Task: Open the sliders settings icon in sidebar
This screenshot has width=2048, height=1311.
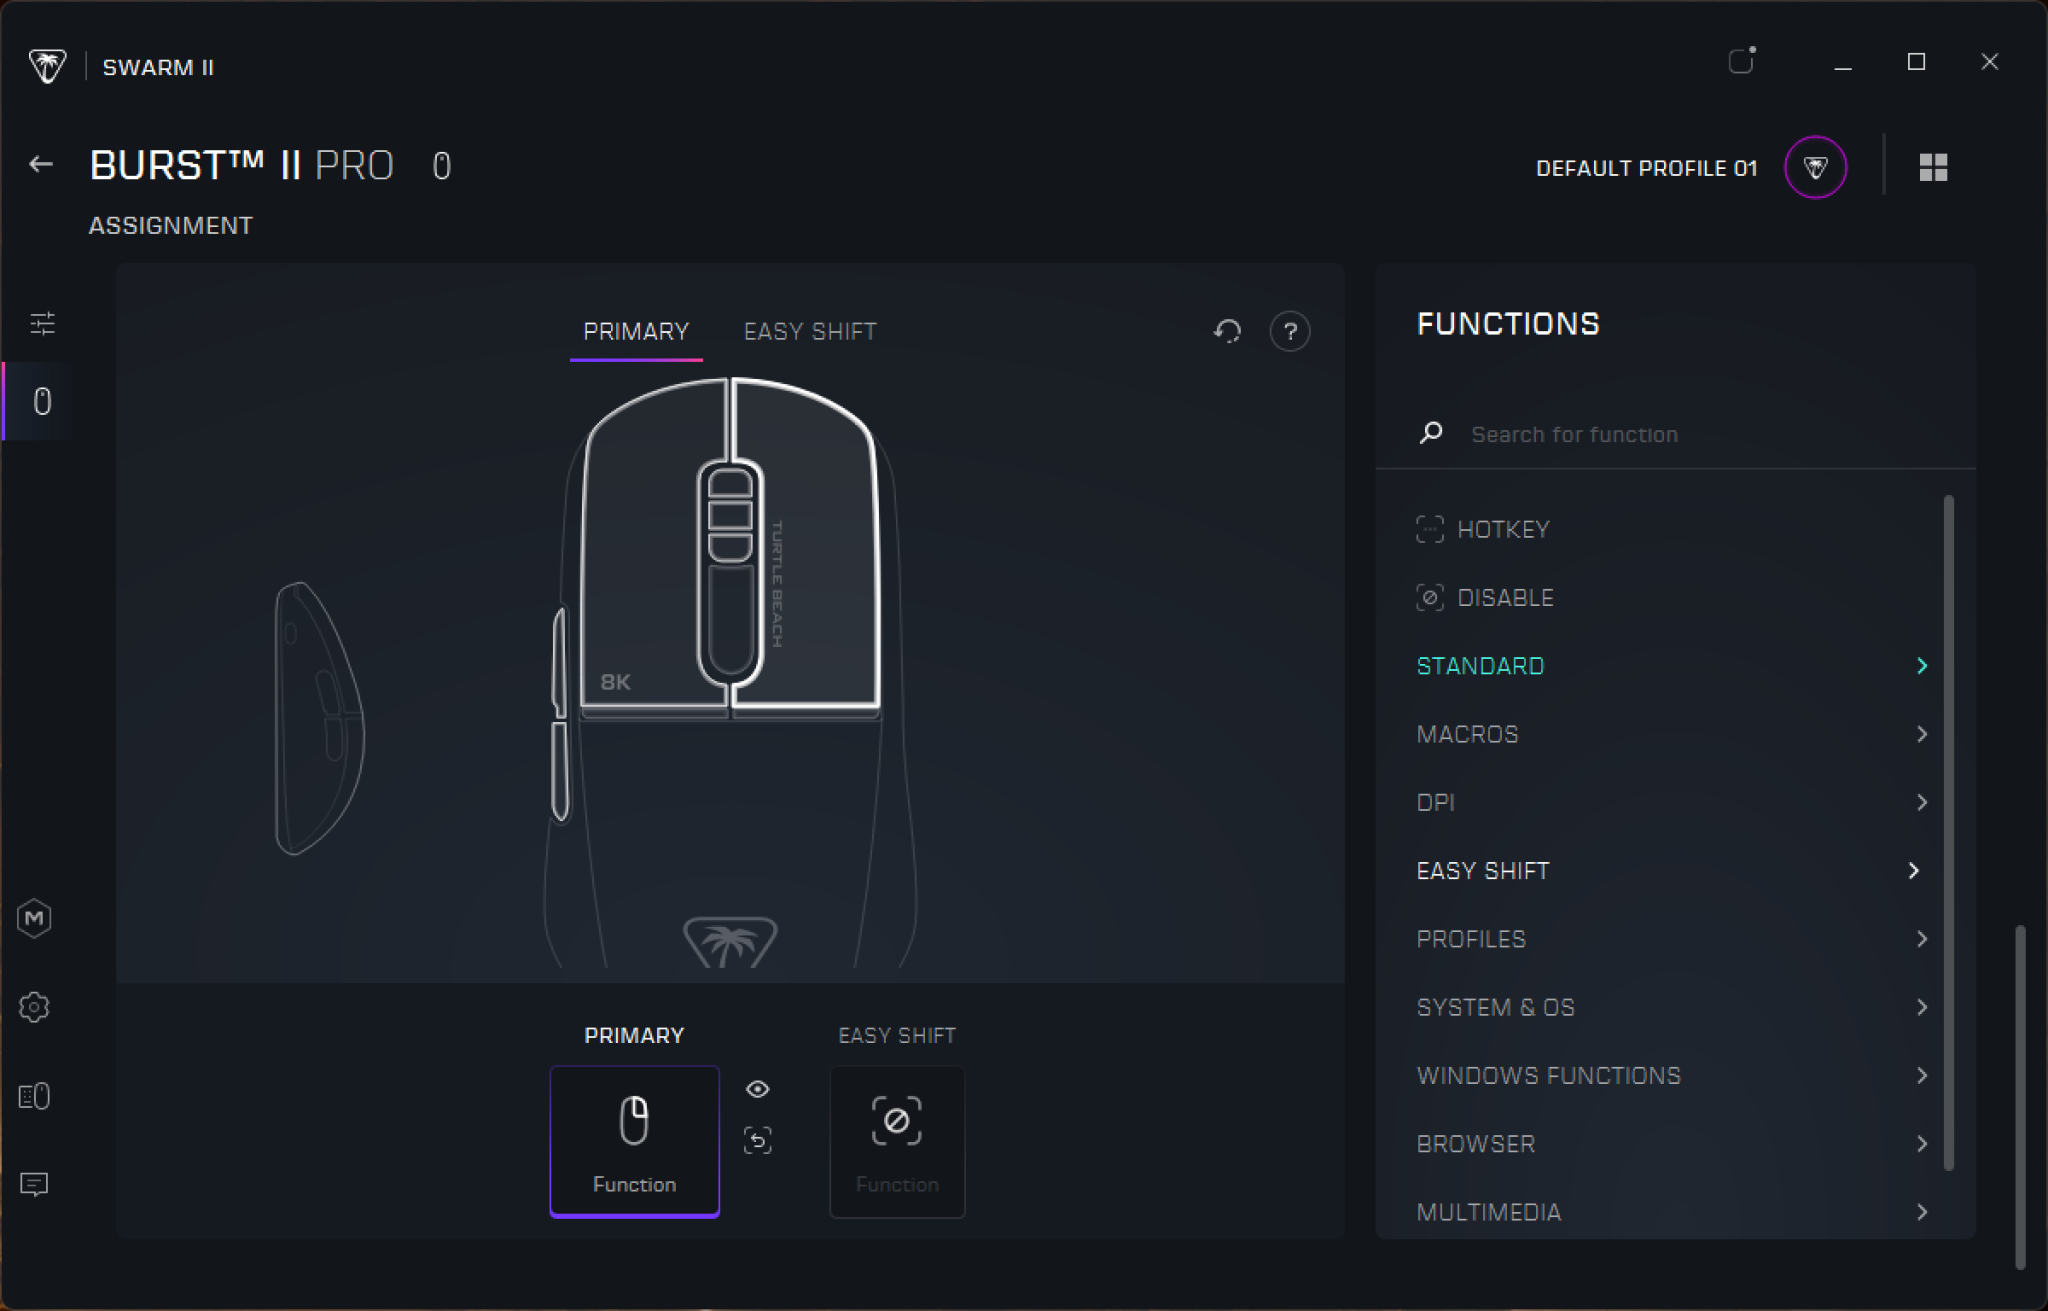Action: tap(42, 323)
